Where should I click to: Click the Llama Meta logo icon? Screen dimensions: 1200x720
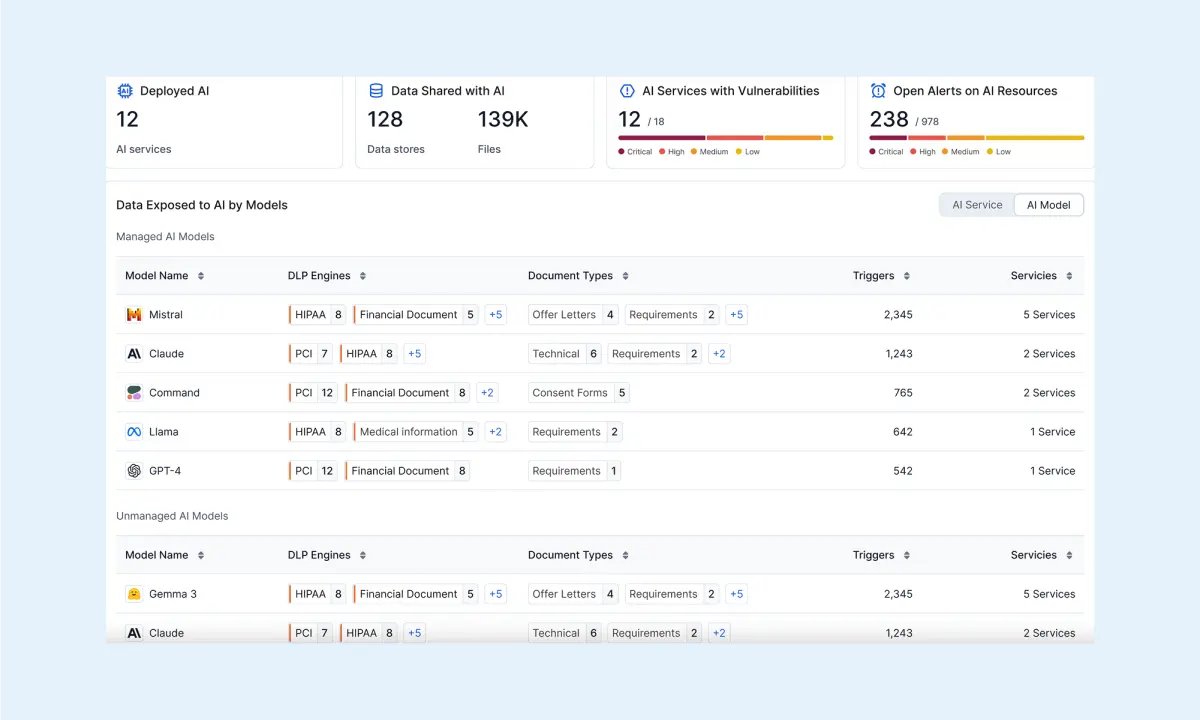[134, 432]
